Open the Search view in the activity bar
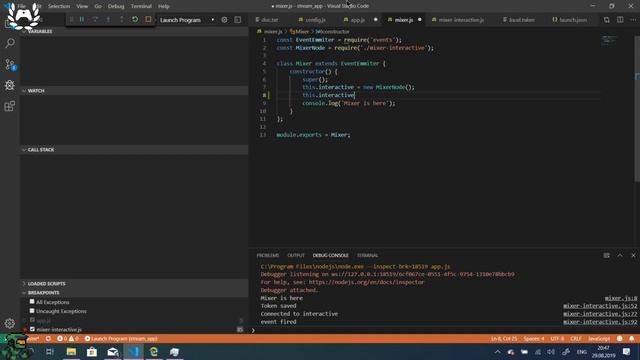 10,43
